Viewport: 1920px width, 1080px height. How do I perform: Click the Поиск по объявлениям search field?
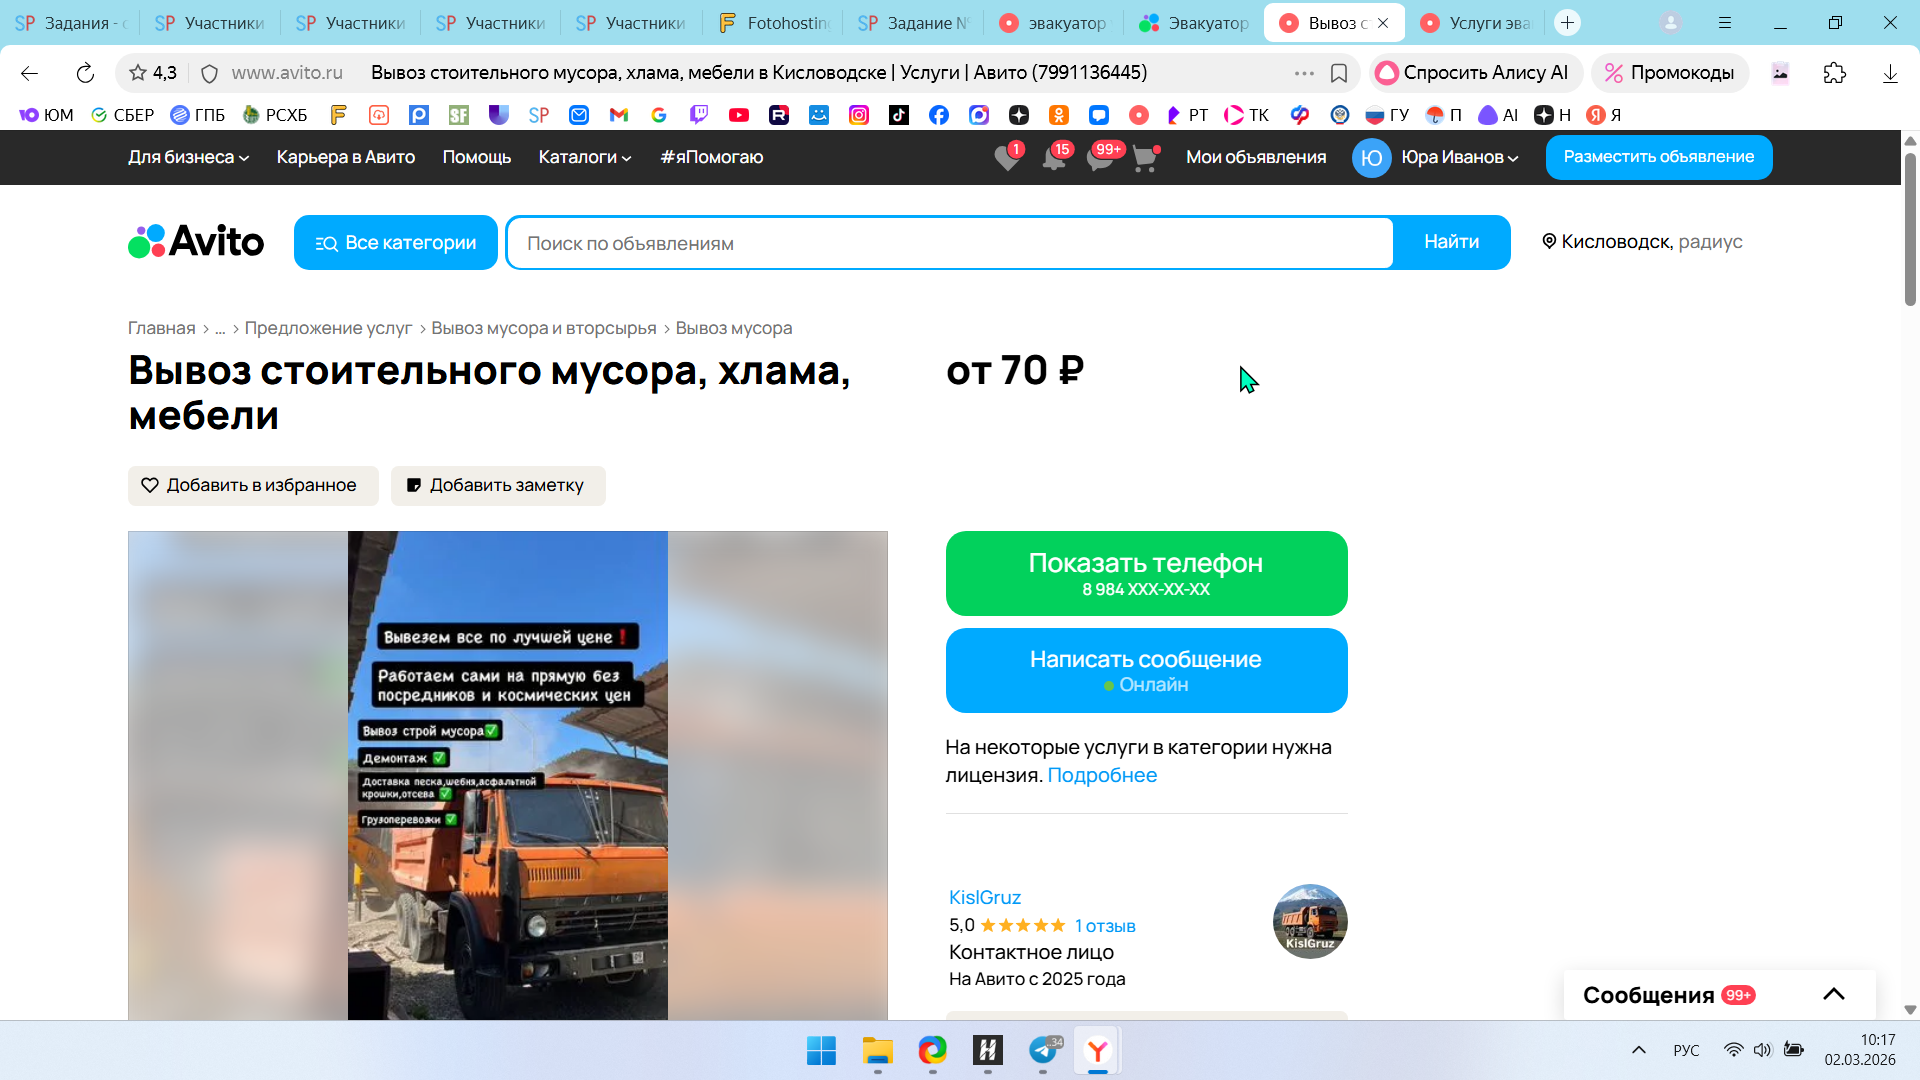950,243
